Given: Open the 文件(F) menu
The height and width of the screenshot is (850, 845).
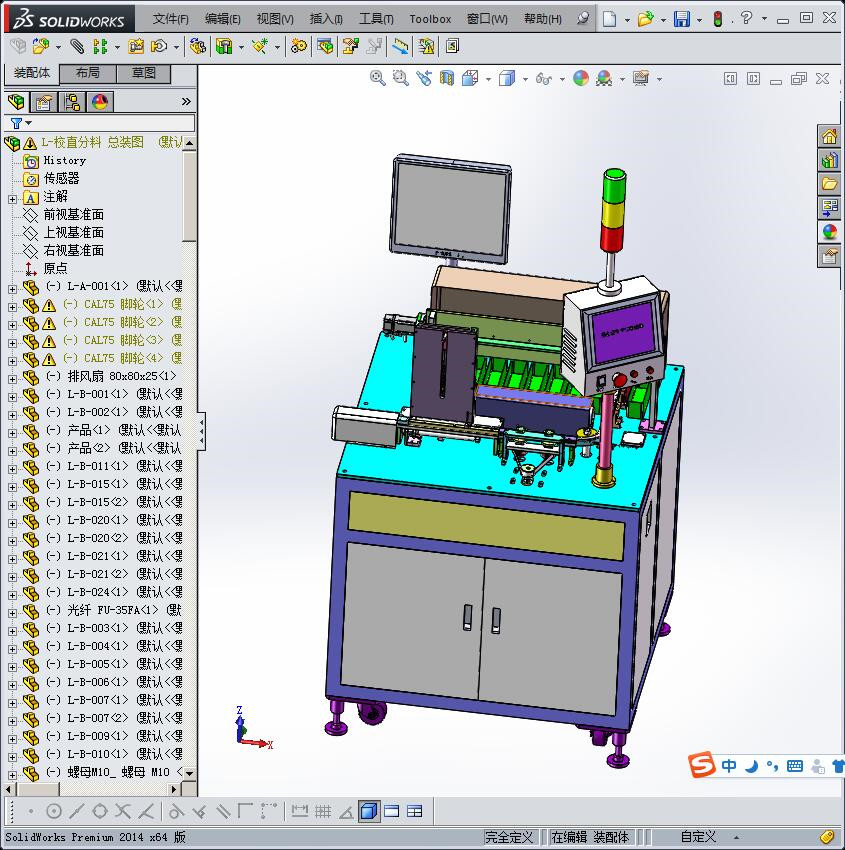Looking at the screenshot, I should [x=170, y=19].
